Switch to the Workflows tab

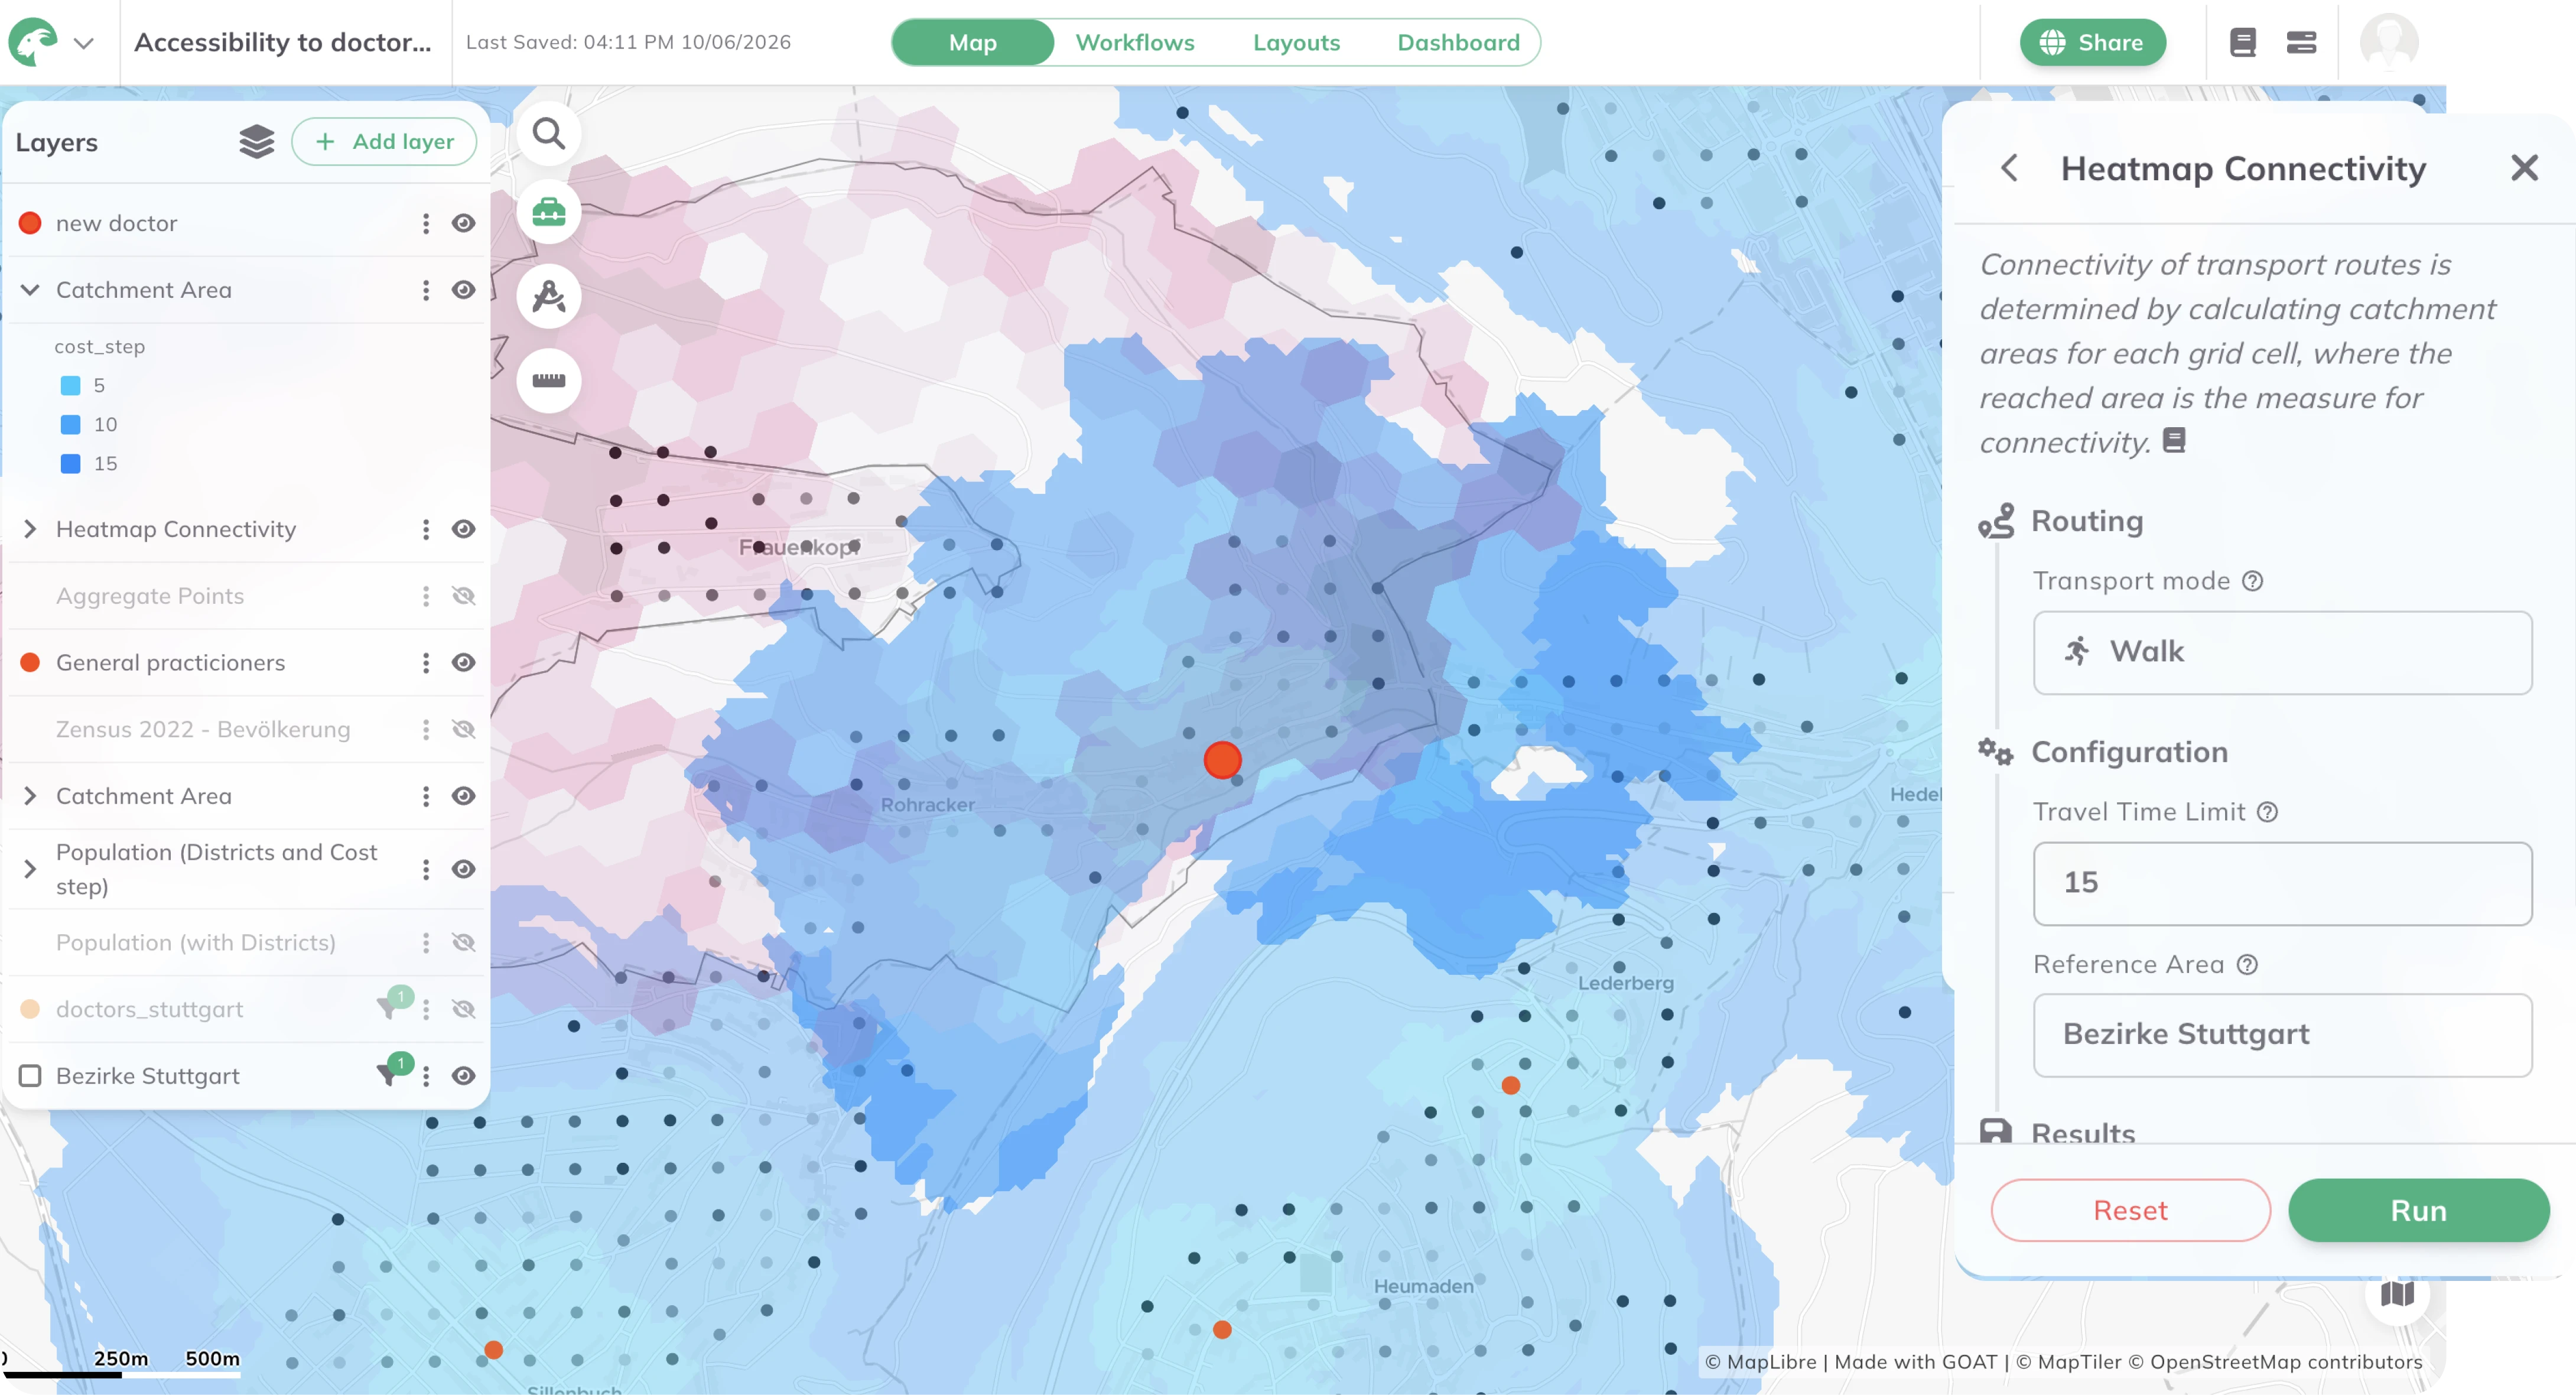click(1135, 42)
